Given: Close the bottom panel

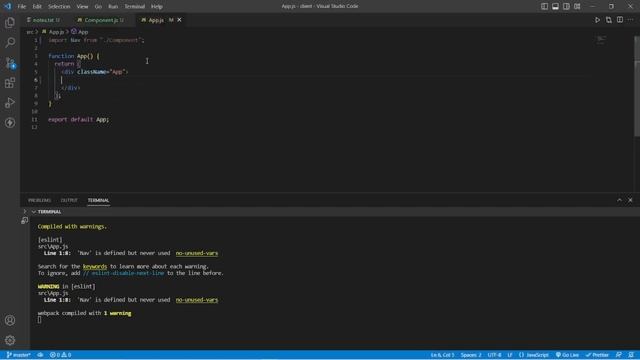Looking at the screenshot, I should 630,200.
